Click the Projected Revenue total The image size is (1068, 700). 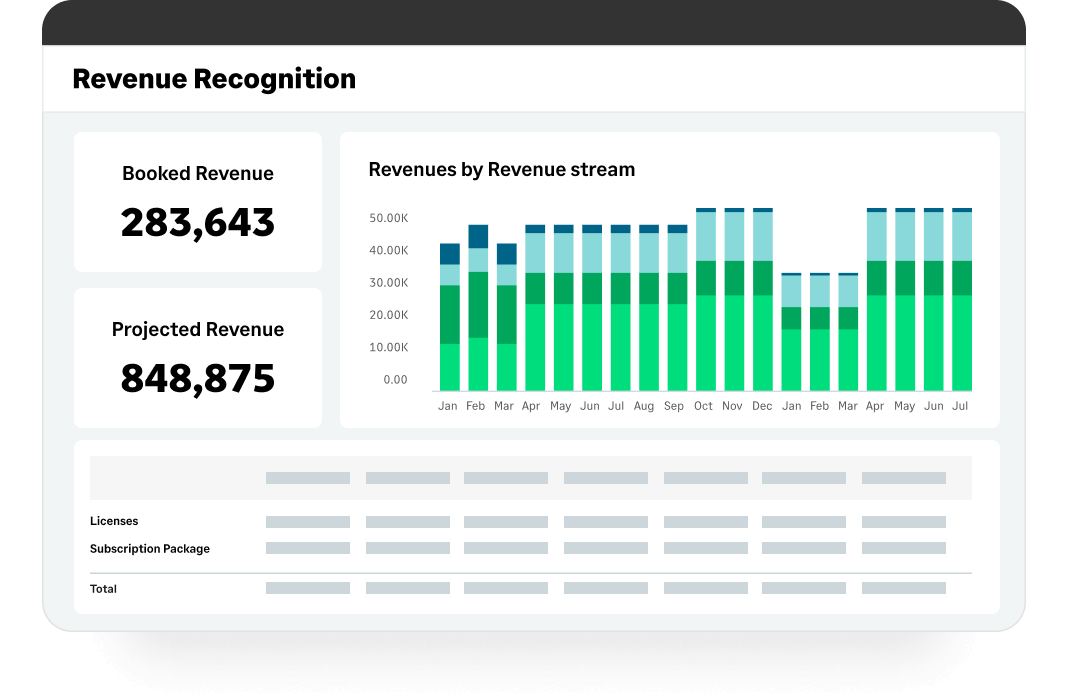(x=197, y=379)
